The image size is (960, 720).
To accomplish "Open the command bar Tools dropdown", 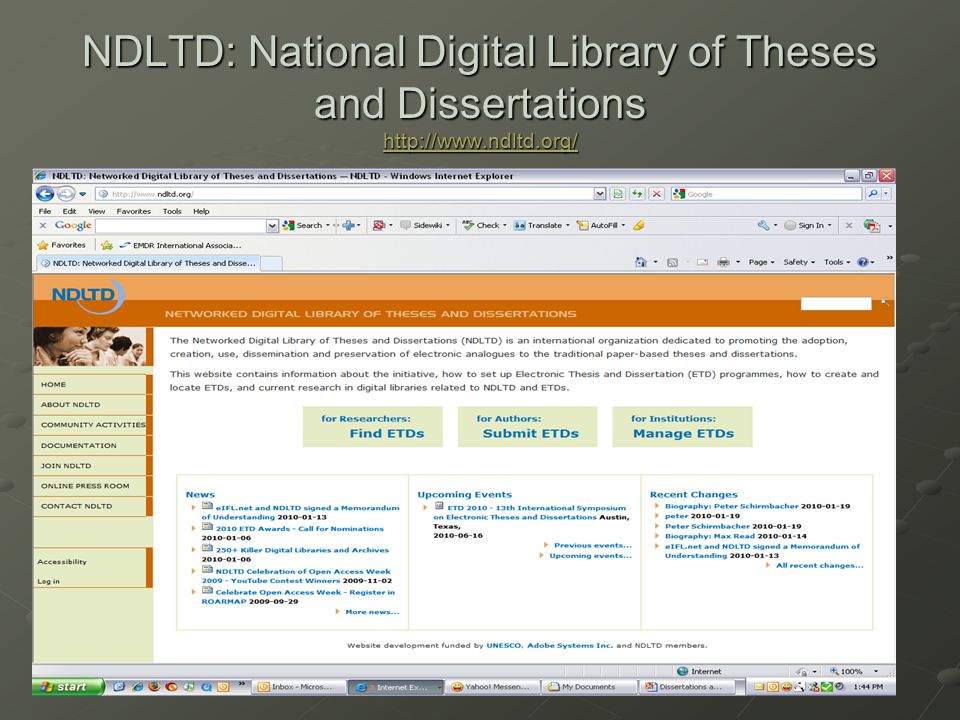I will pyautogui.click(x=837, y=262).
